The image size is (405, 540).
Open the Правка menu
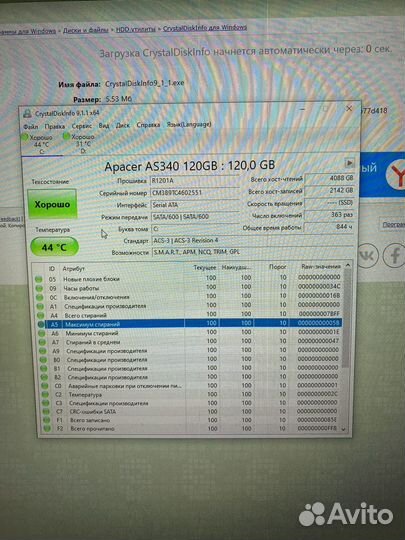tap(54, 126)
